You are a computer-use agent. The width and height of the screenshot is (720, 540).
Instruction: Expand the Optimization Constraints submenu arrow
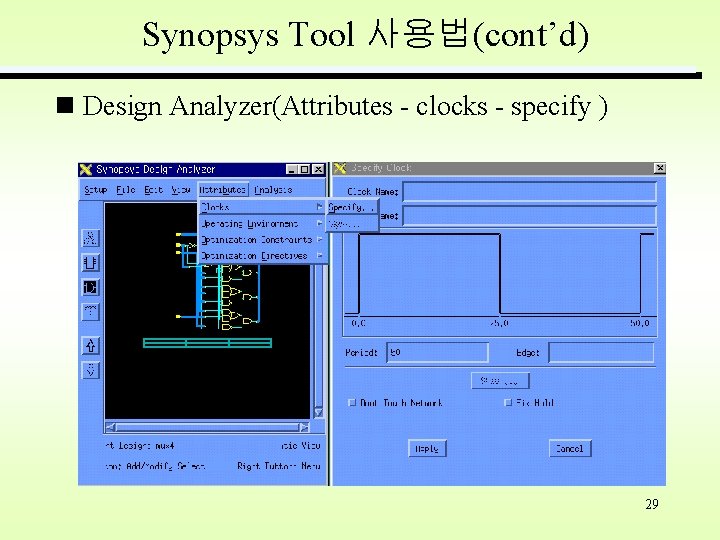pos(320,240)
